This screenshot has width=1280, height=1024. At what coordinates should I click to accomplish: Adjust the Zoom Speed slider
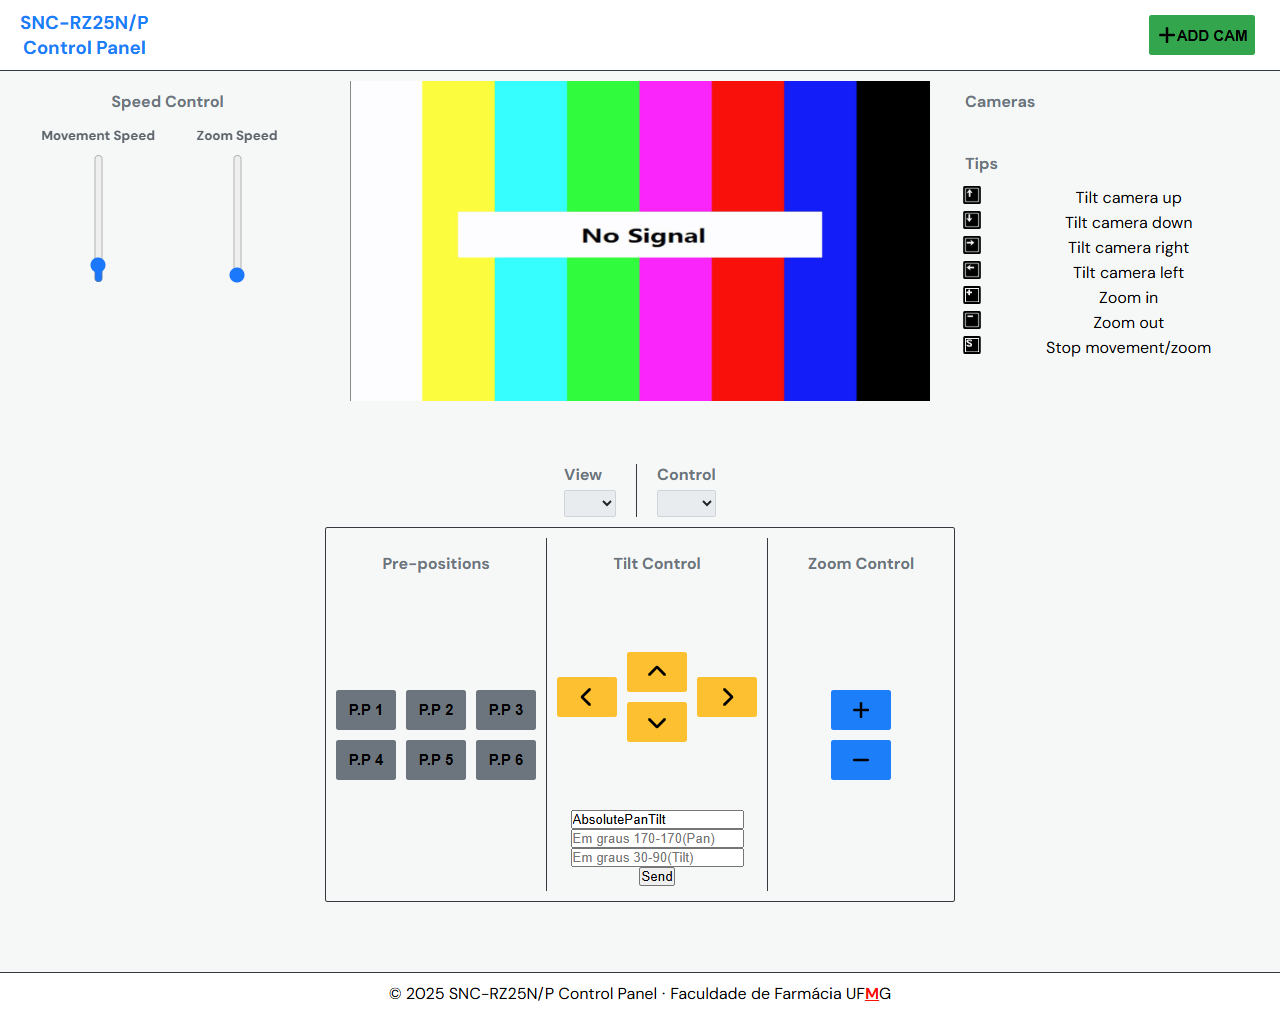point(237,274)
